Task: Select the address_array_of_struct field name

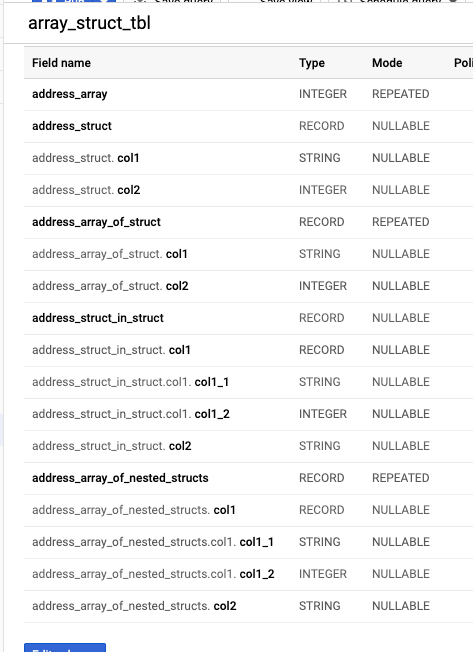Action: 96,222
